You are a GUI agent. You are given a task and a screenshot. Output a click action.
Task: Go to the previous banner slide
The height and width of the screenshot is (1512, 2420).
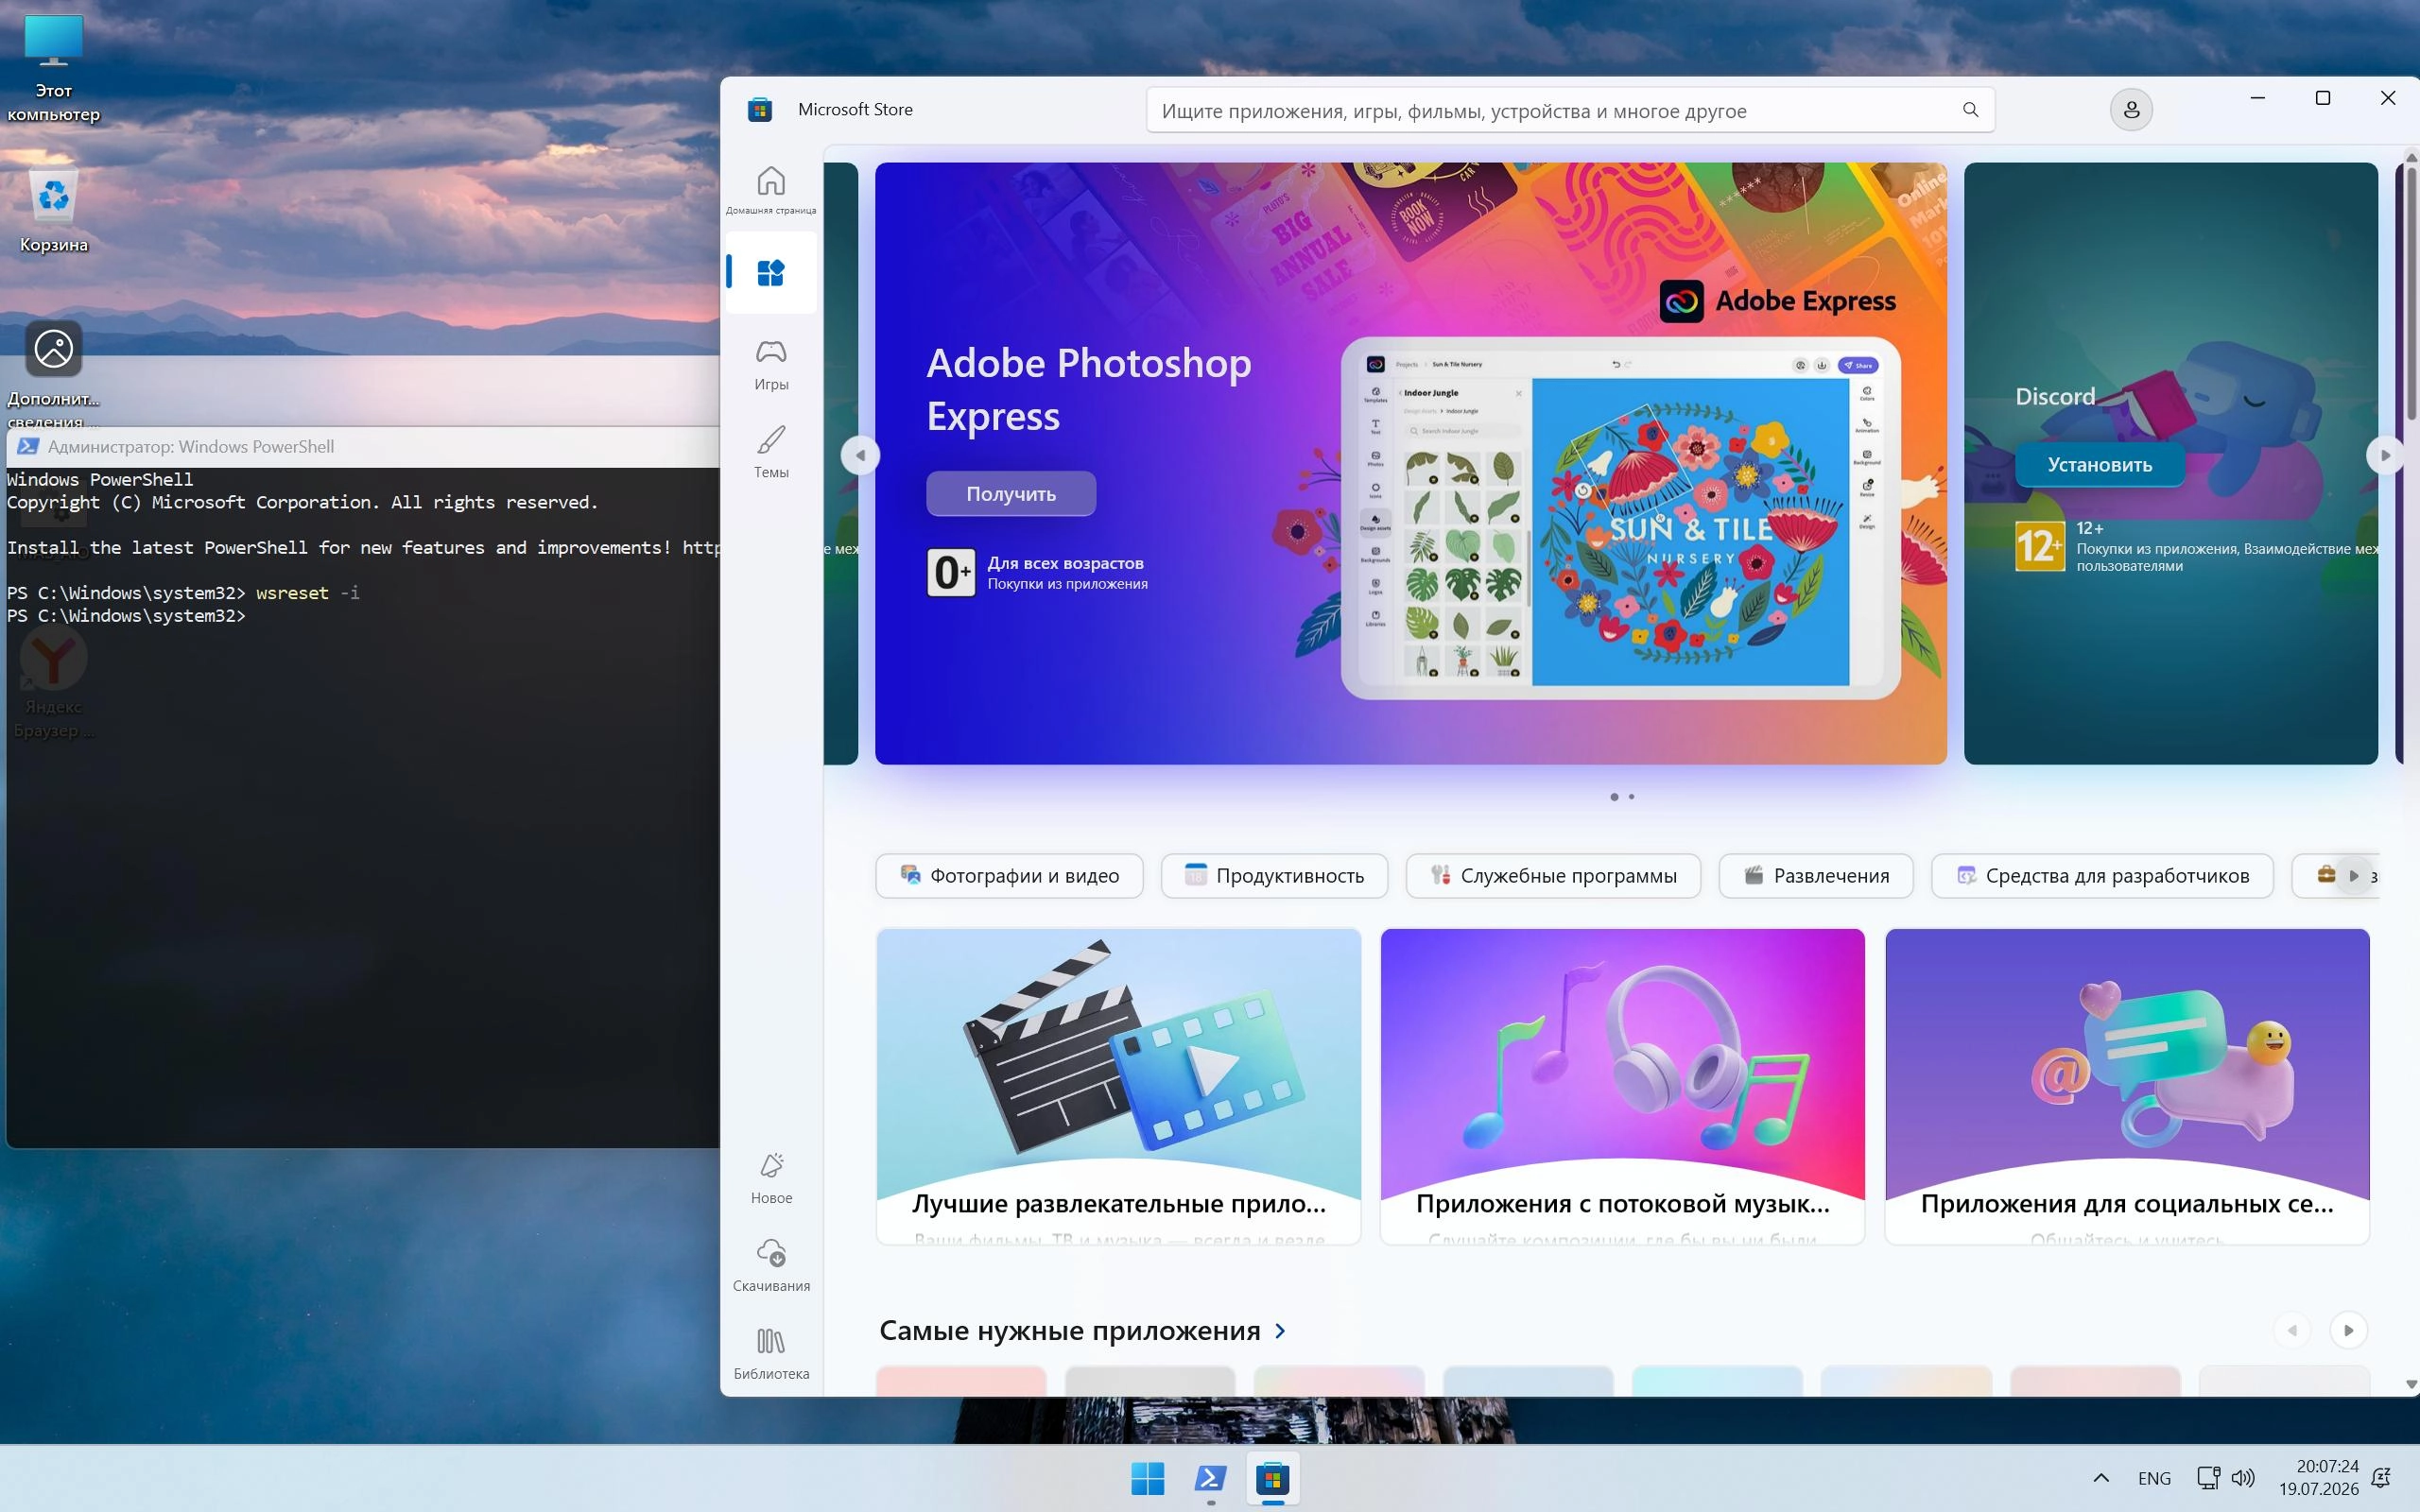tap(860, 456)
